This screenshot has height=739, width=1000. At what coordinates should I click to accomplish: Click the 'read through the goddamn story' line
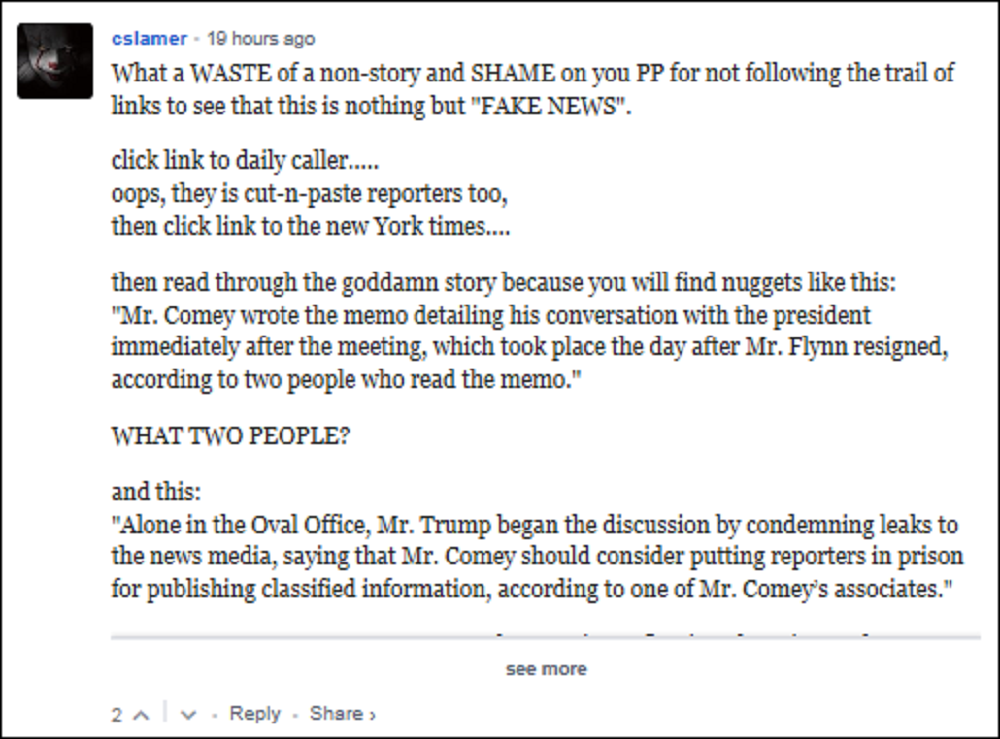pos(503,283)
